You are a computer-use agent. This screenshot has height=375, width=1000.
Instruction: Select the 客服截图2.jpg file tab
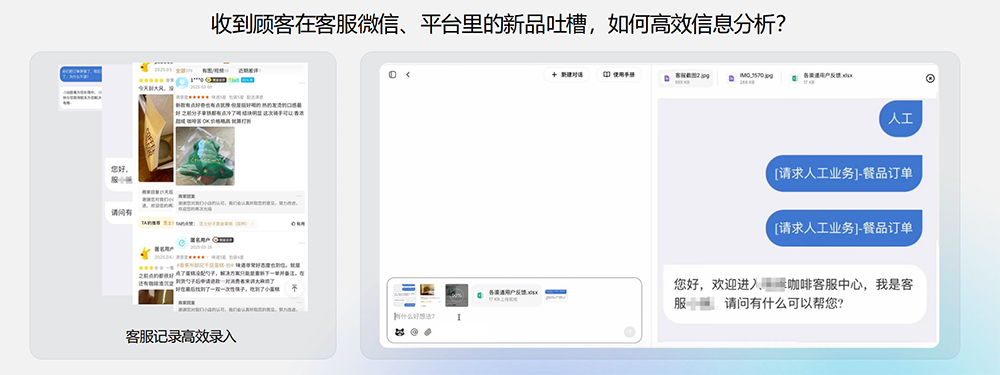pyautogui.click(x=686, y=78)
